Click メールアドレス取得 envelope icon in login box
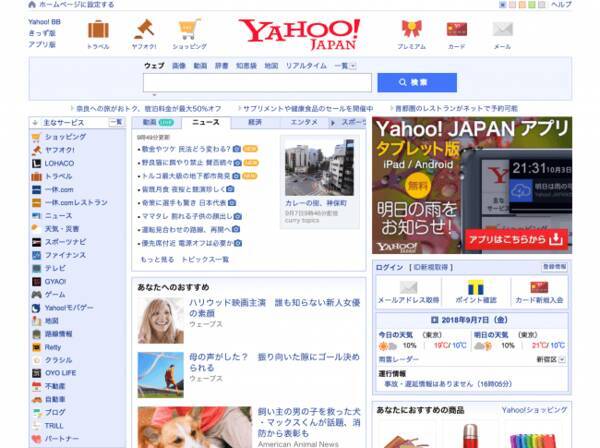The image size is (600, 448). pyautogui.click(x=408, y=287)
